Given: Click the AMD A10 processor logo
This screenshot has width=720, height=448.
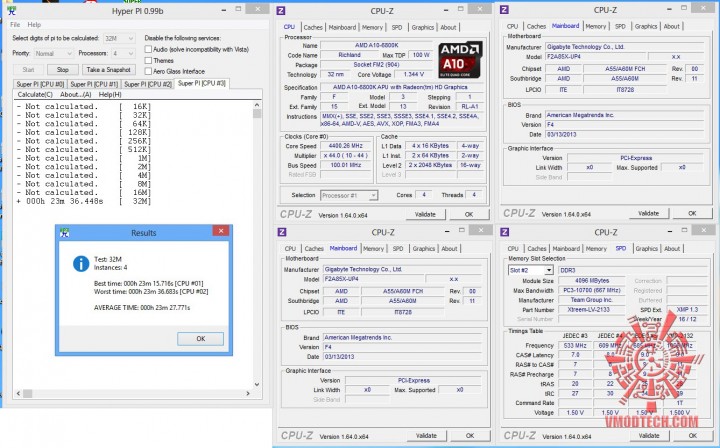Looking at the screenshot, I should pos(460,60).
